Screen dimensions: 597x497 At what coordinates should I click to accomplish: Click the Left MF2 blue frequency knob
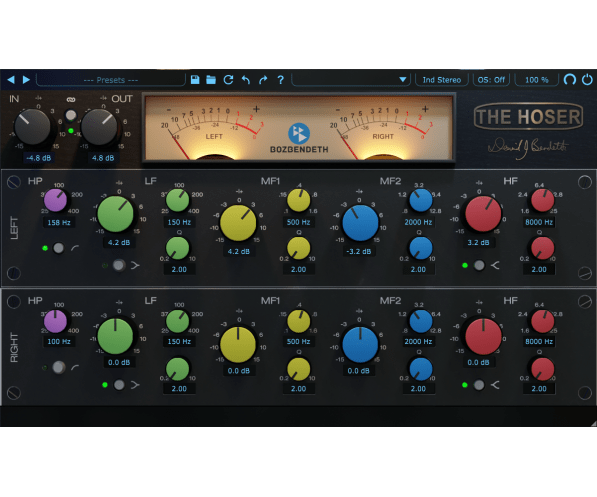coord(421,200)
